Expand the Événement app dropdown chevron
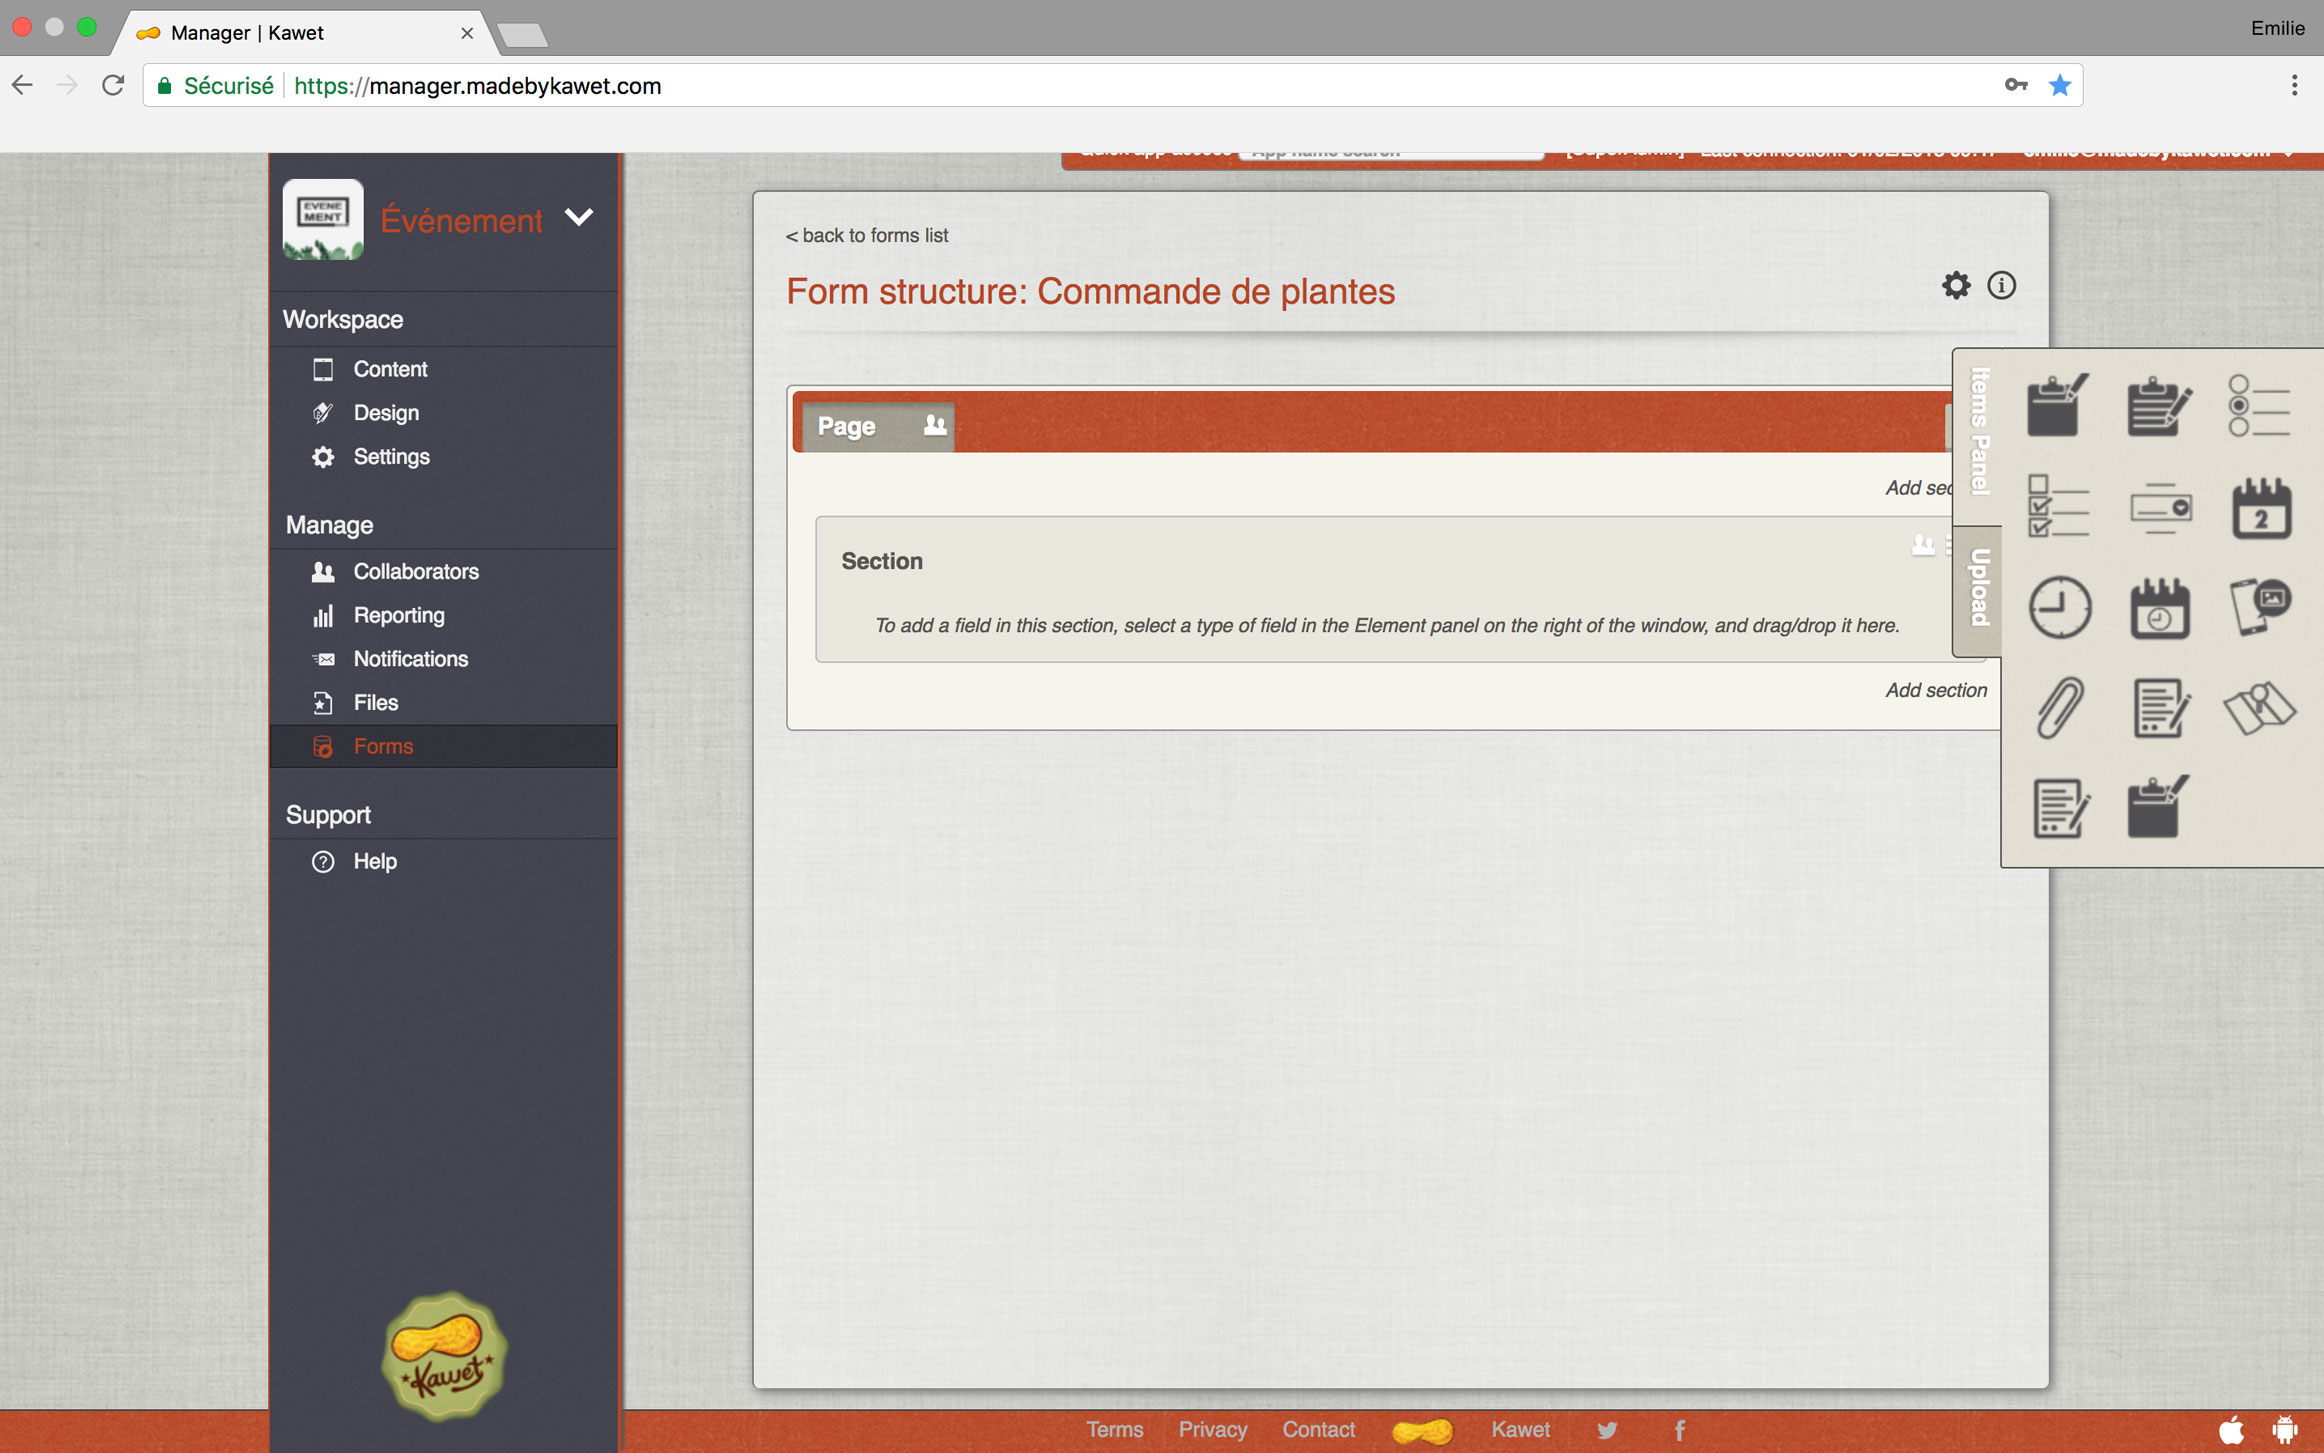 pyautogui.click(x=579, y=217)
